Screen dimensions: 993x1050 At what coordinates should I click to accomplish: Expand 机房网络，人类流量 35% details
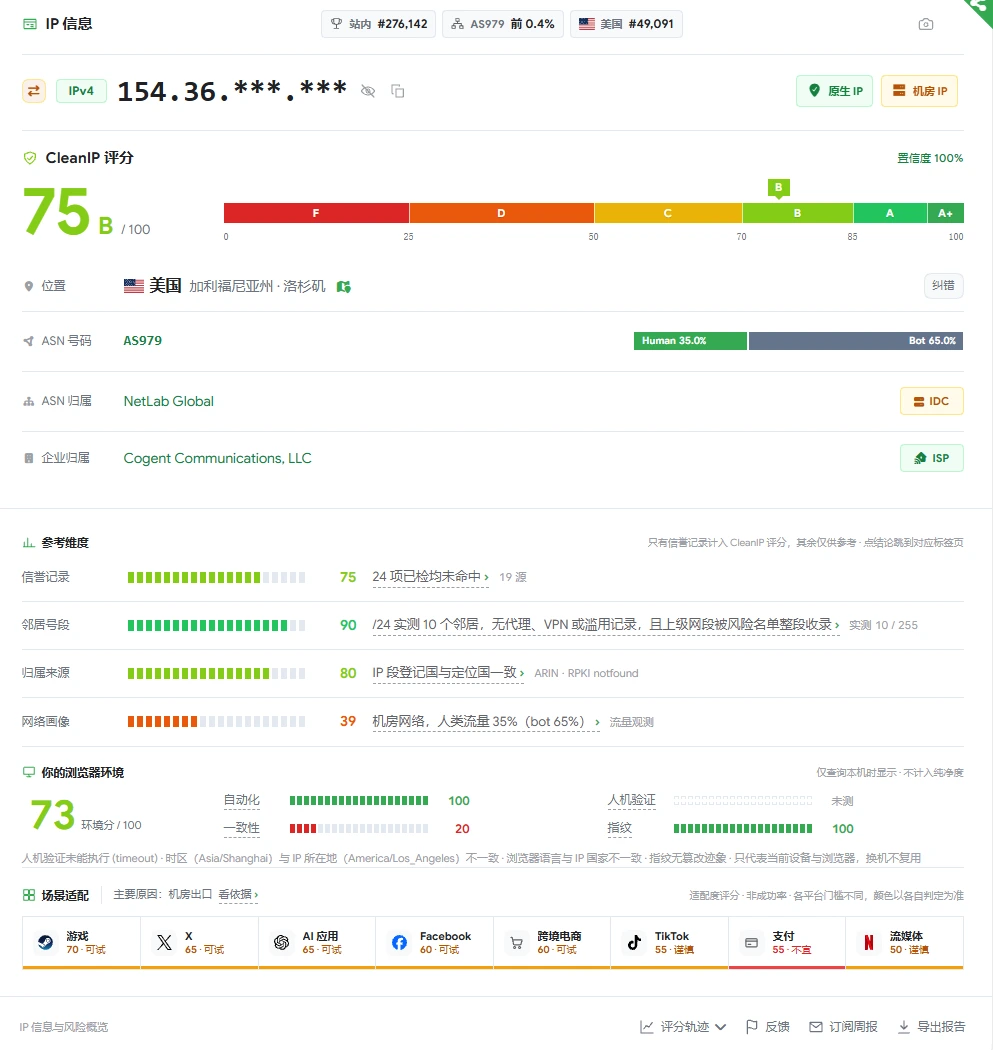click(486, 722)
